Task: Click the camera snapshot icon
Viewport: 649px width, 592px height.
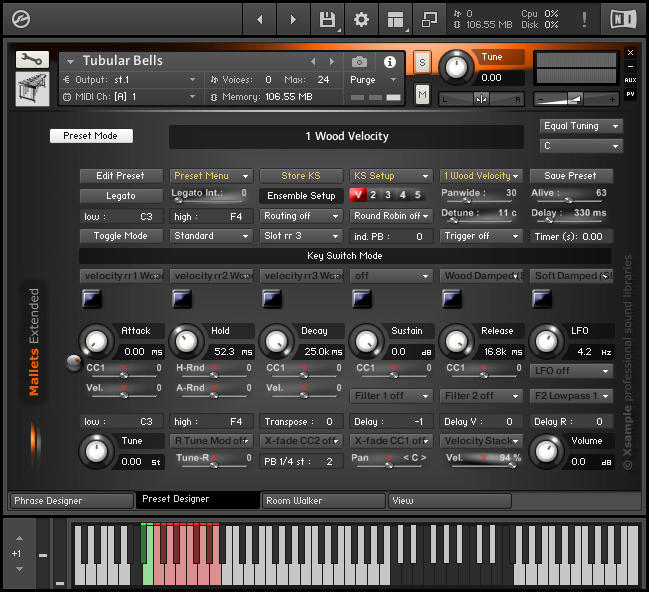Action: tap(359, 62)
